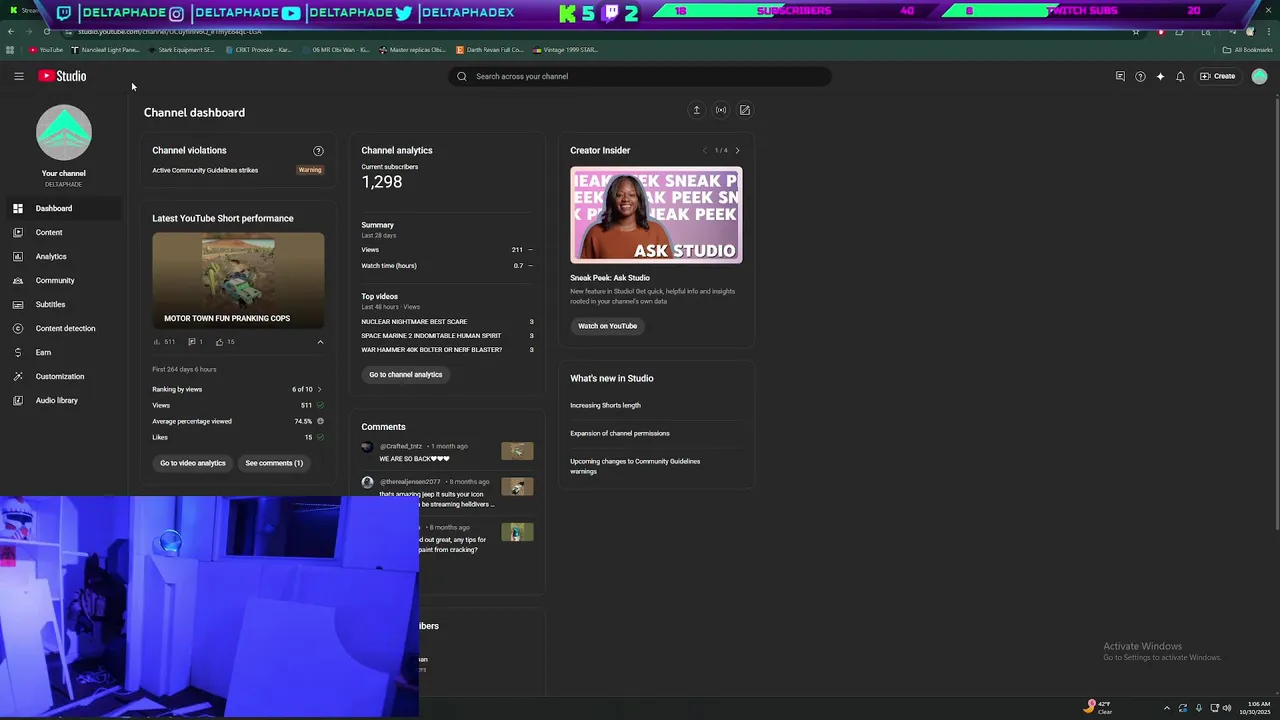Go to previous Creator Insider card
This screenshot has height=720, width=1280.
point(704,151)
